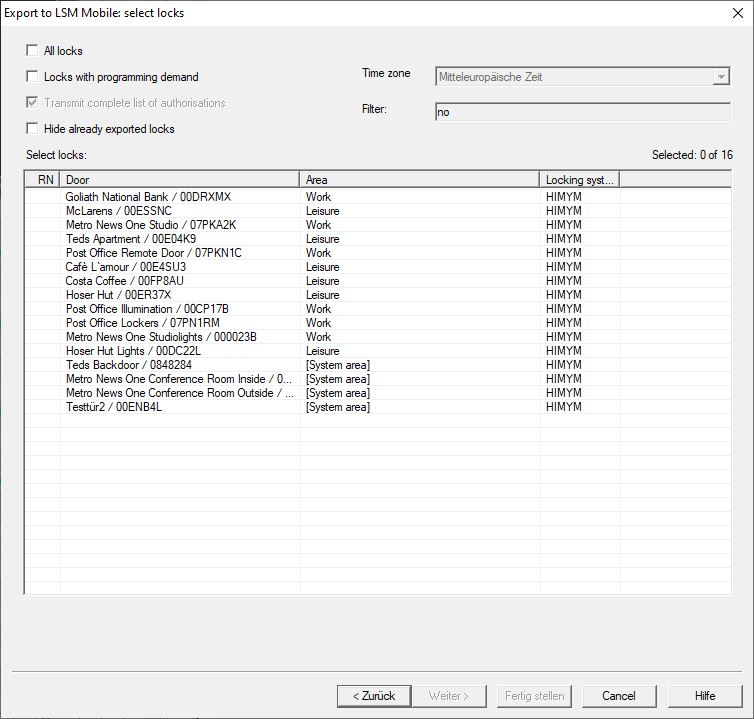The width and height of the screenshot is (754, 719).
Task: Select Teds Apartment / 00E04K9 row
Action: tap(131, 239)
